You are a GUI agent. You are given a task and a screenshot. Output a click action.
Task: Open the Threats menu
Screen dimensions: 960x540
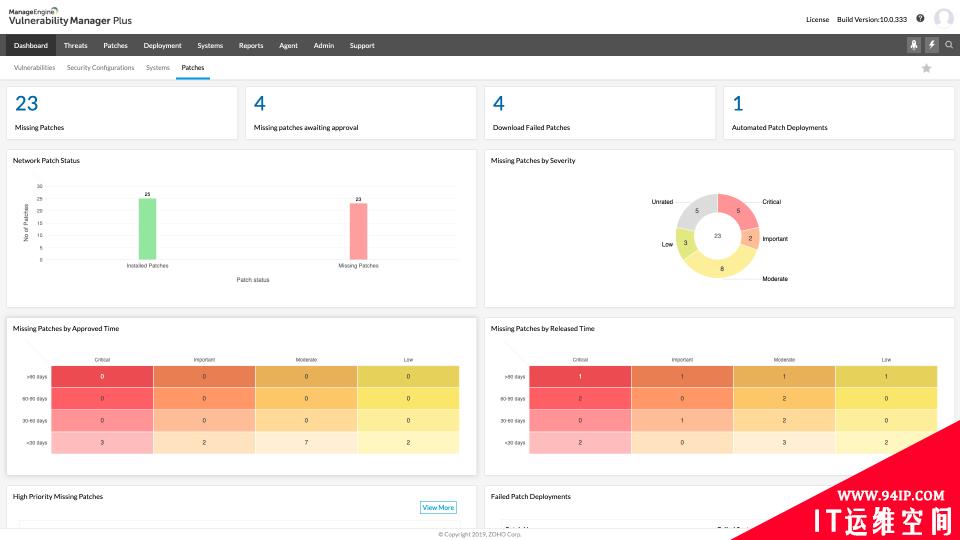point(75,45)
